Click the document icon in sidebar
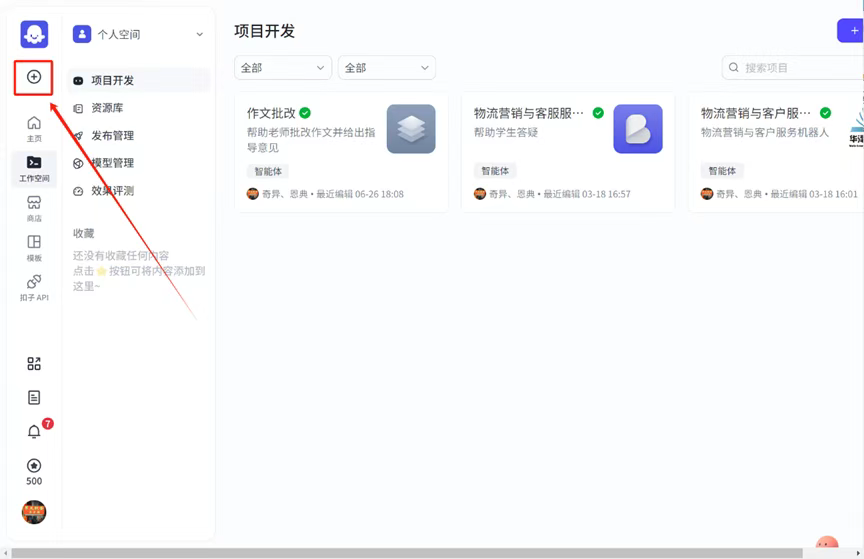This screenshot has width=864, height=559. tap(34, 397)
